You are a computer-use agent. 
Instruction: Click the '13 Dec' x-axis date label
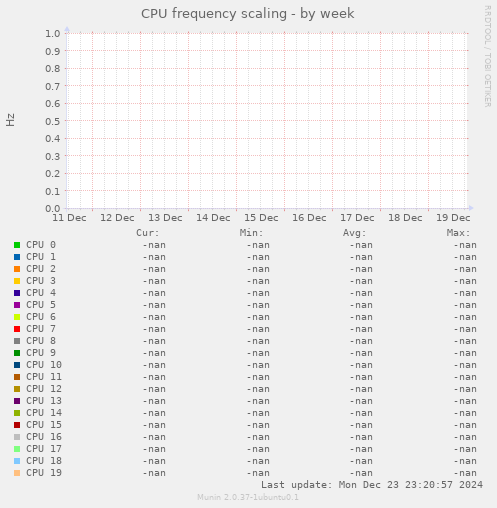click(165, 218)
